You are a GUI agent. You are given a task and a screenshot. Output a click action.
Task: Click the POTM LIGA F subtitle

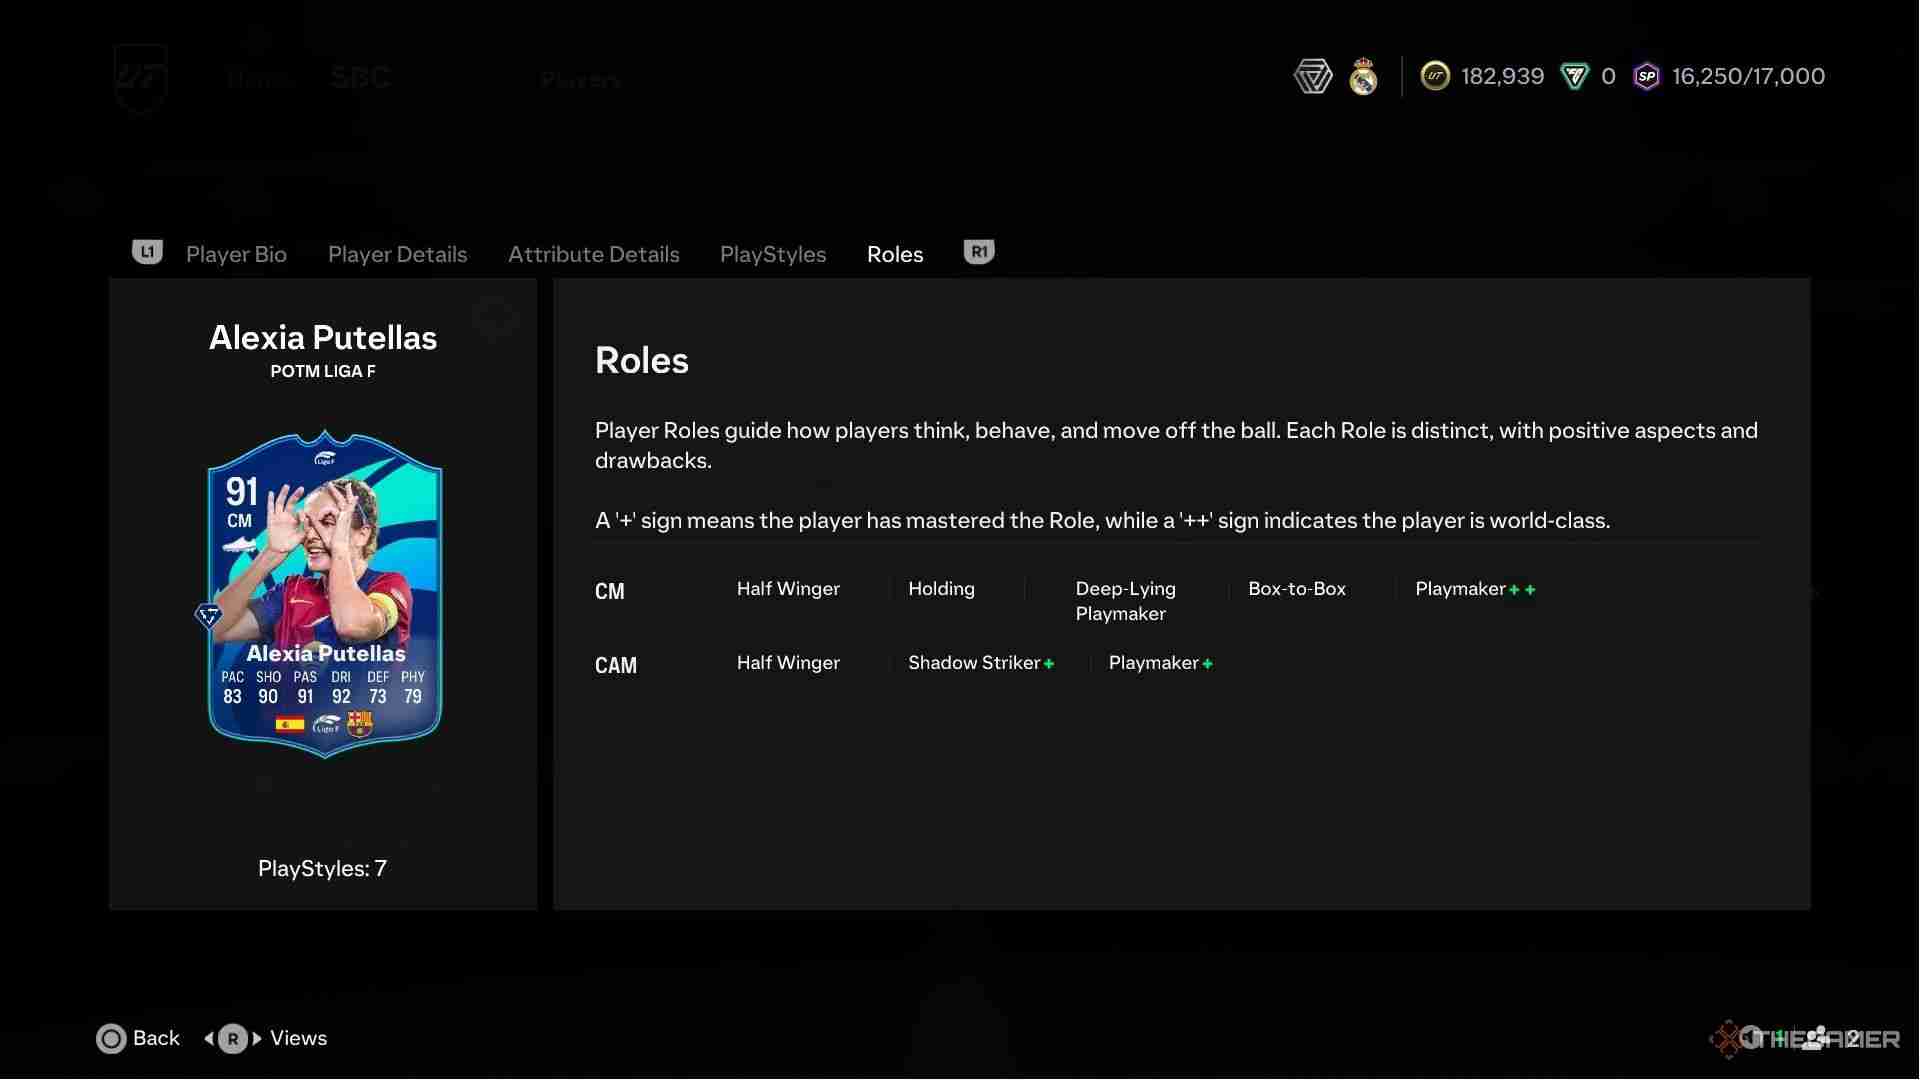click(x=323, y=371)
